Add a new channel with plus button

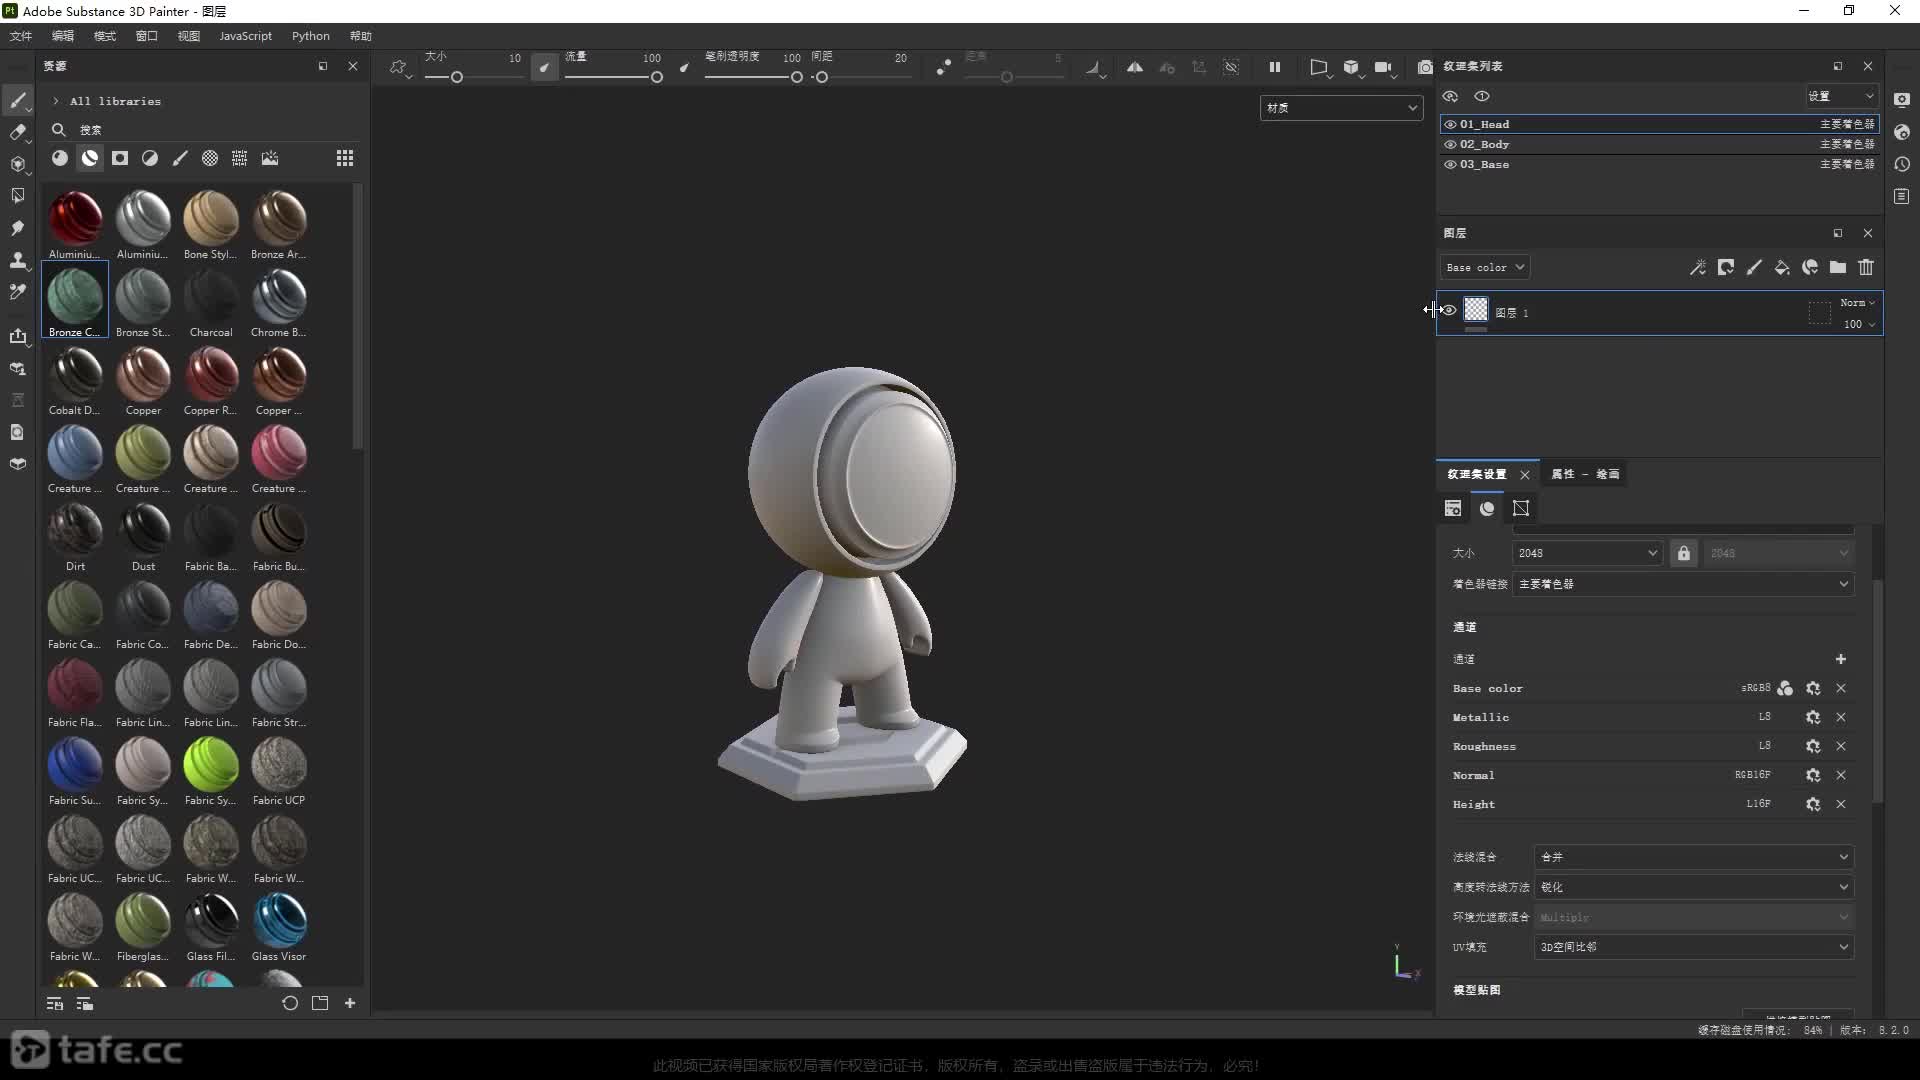(1841, 659)
